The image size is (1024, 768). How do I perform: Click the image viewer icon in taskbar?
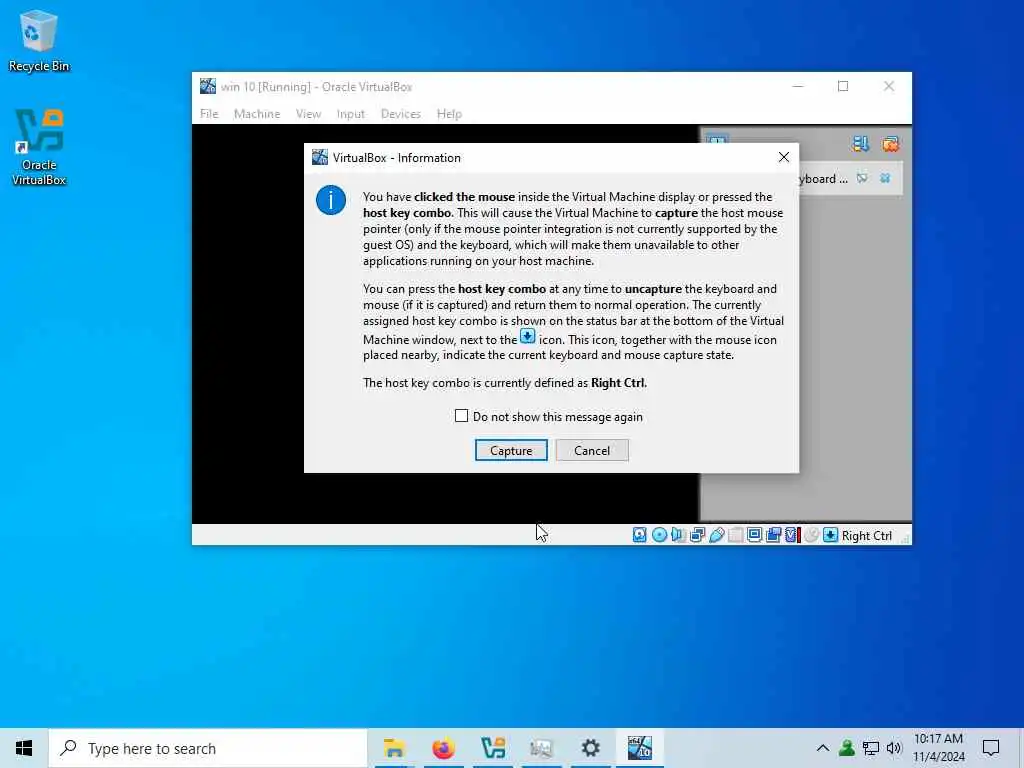541,748
